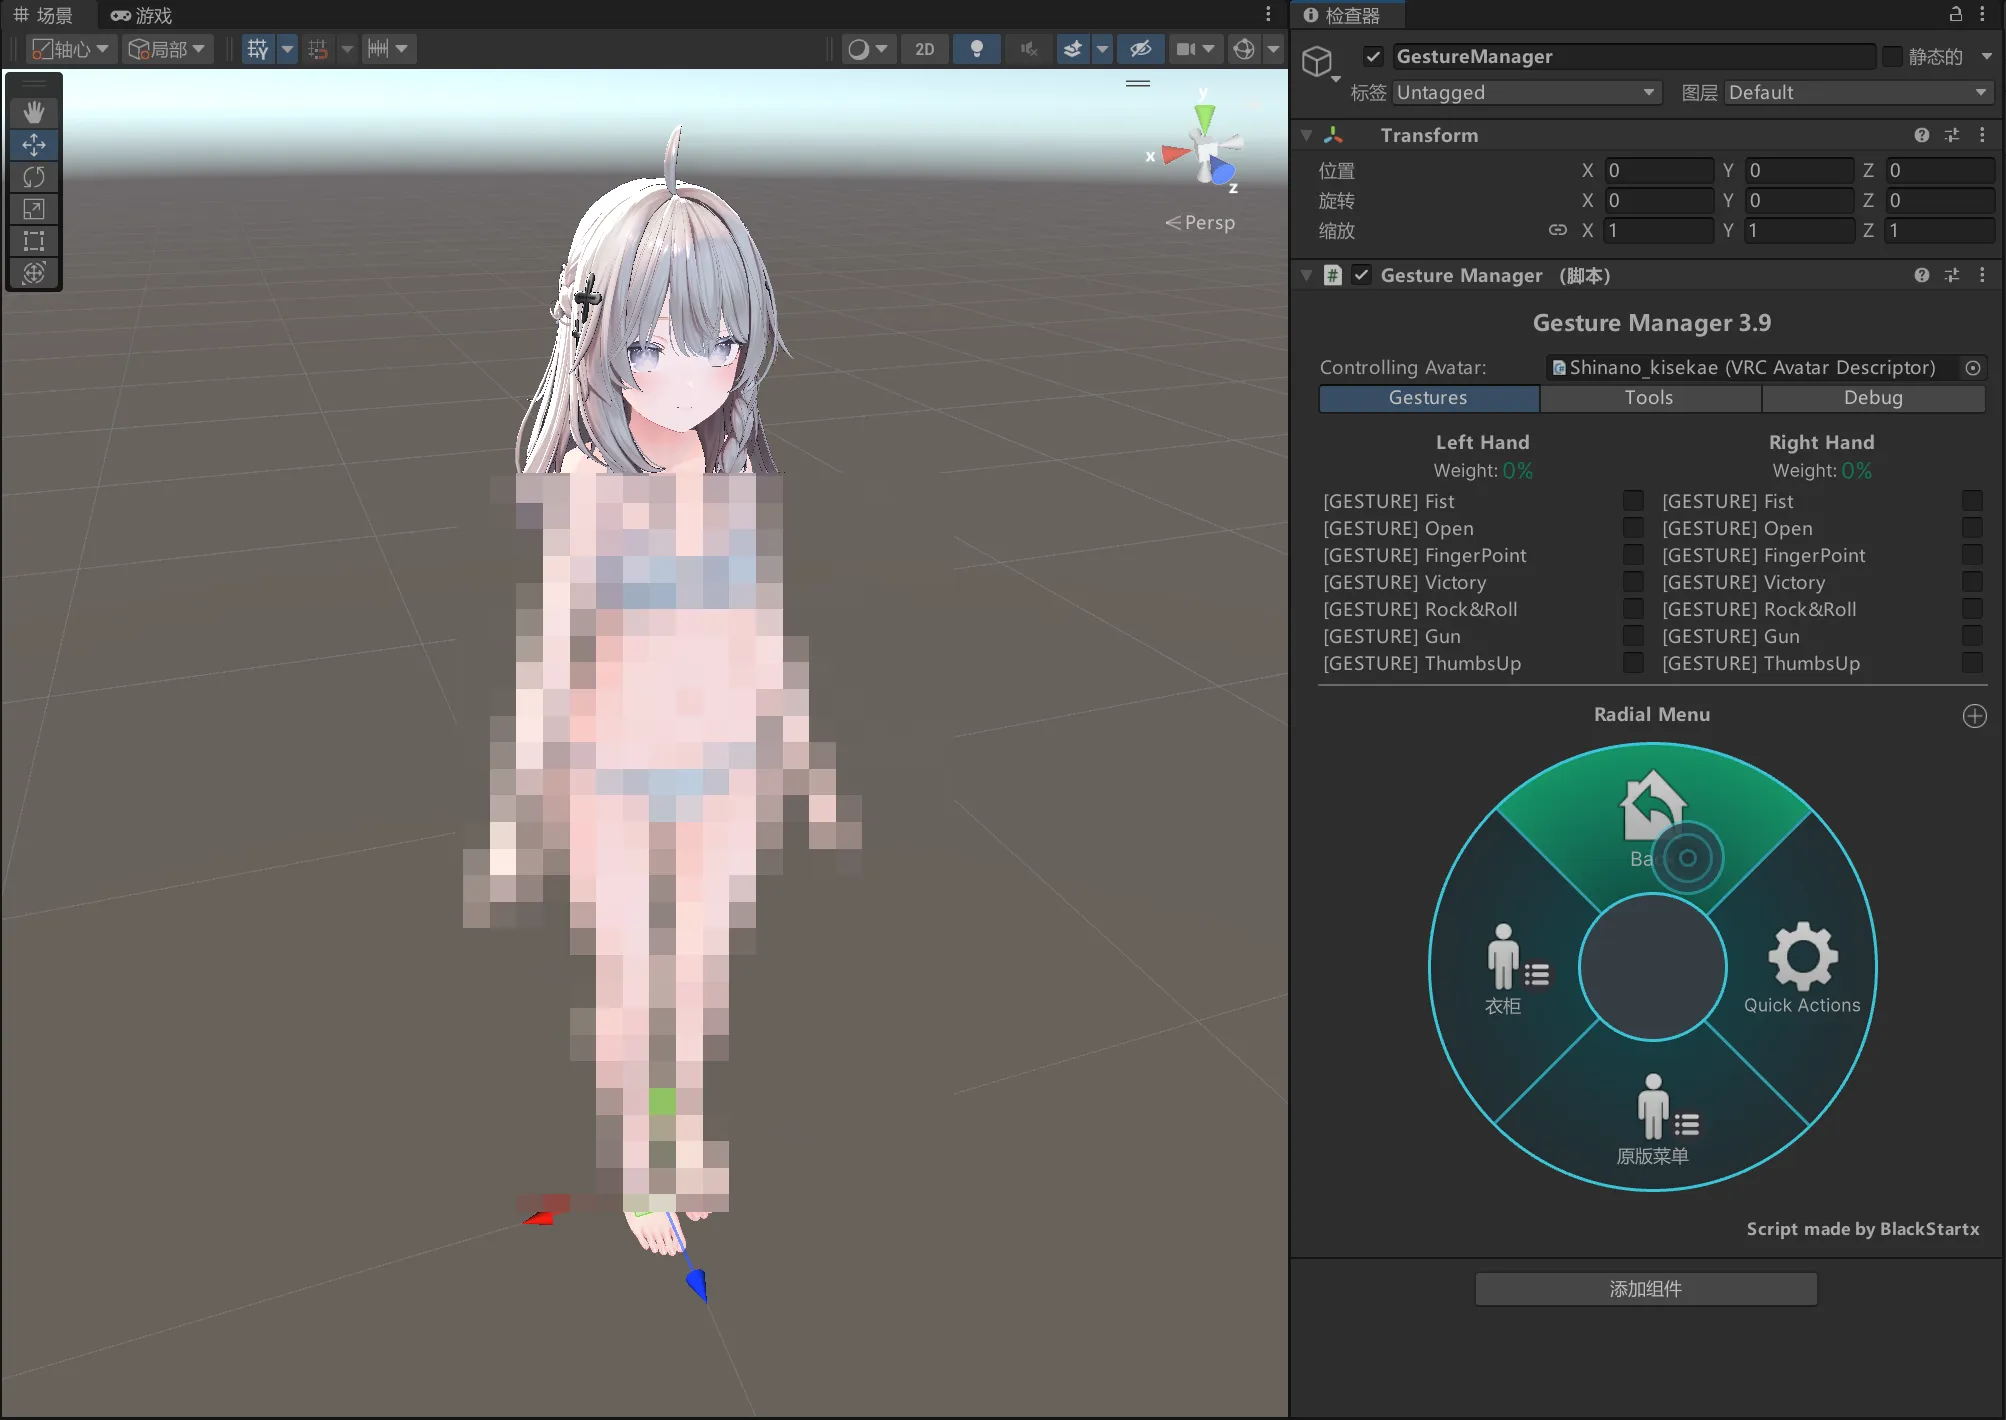Click the 添加组件 Add Component button
The height and width of the screenshot is (1420, 2006).
(x=1646, y=1289)
